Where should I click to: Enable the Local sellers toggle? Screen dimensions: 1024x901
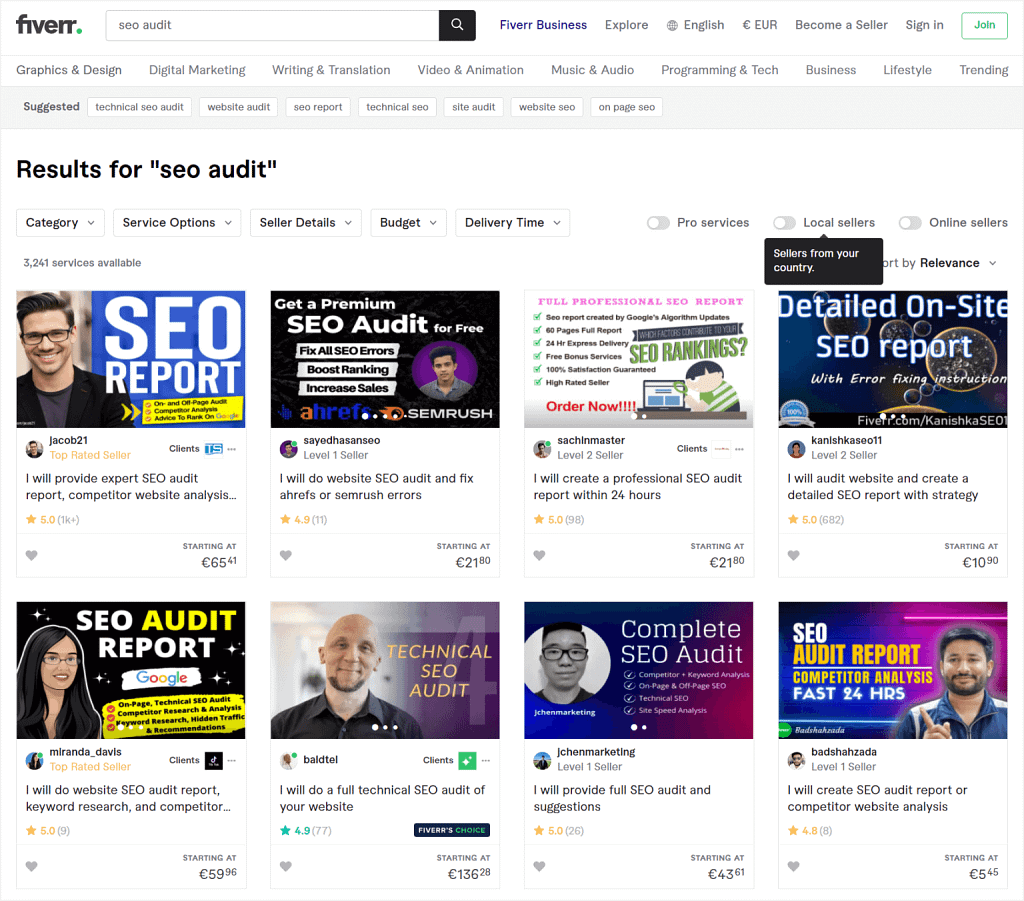click(x=784, y=223)
